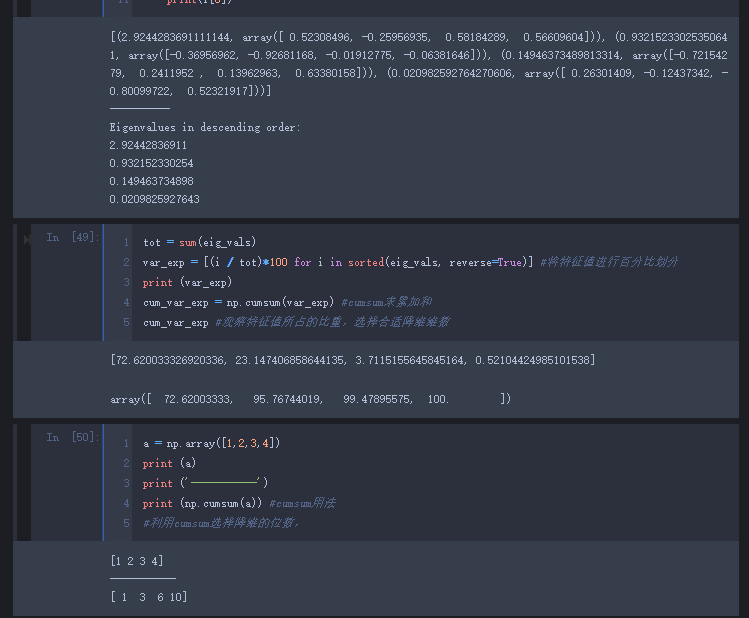Click the '[ 1 3 6 10]' cumsum output

[x=149, y=597]
